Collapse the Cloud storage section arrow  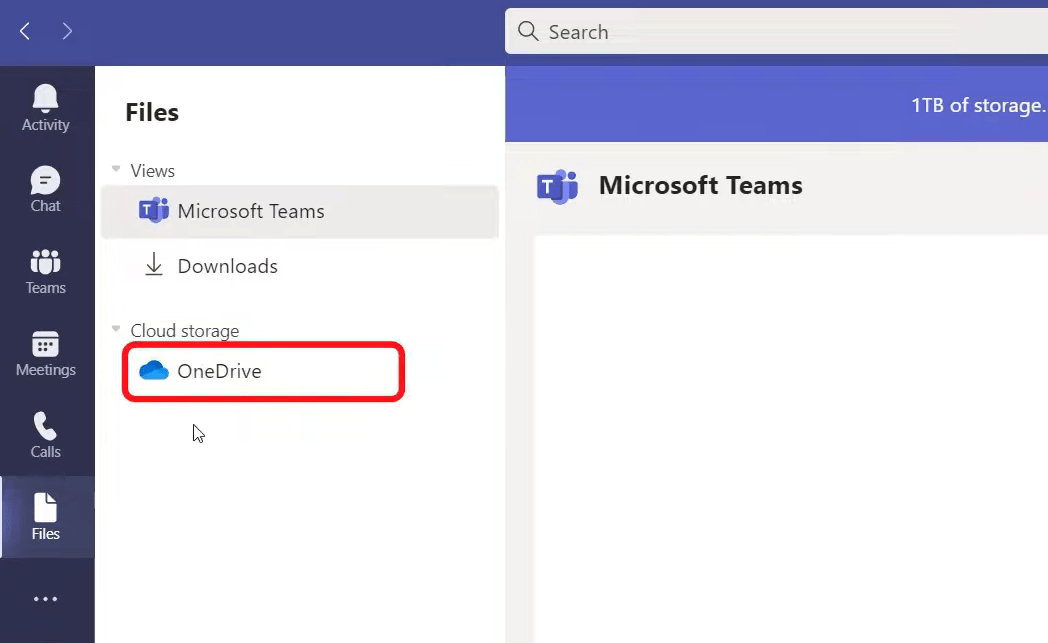[116, 329]
